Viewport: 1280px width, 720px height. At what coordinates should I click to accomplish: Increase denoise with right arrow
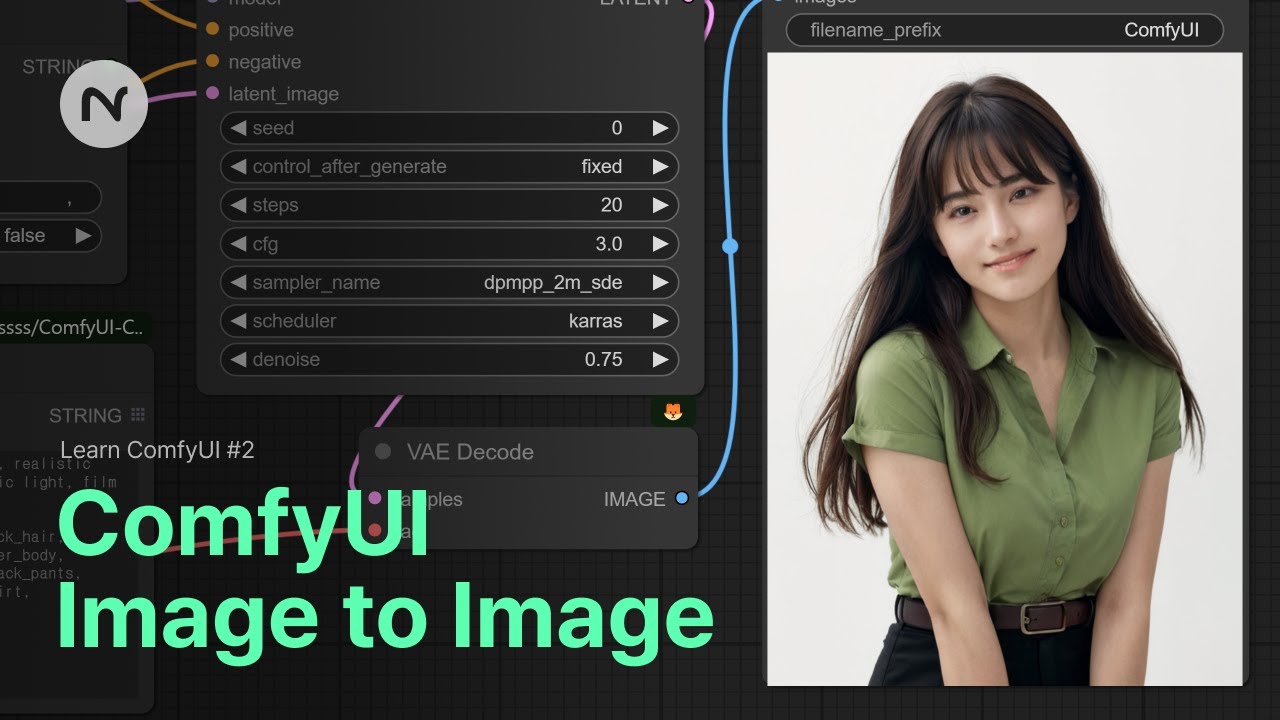(x=660, y=360)
